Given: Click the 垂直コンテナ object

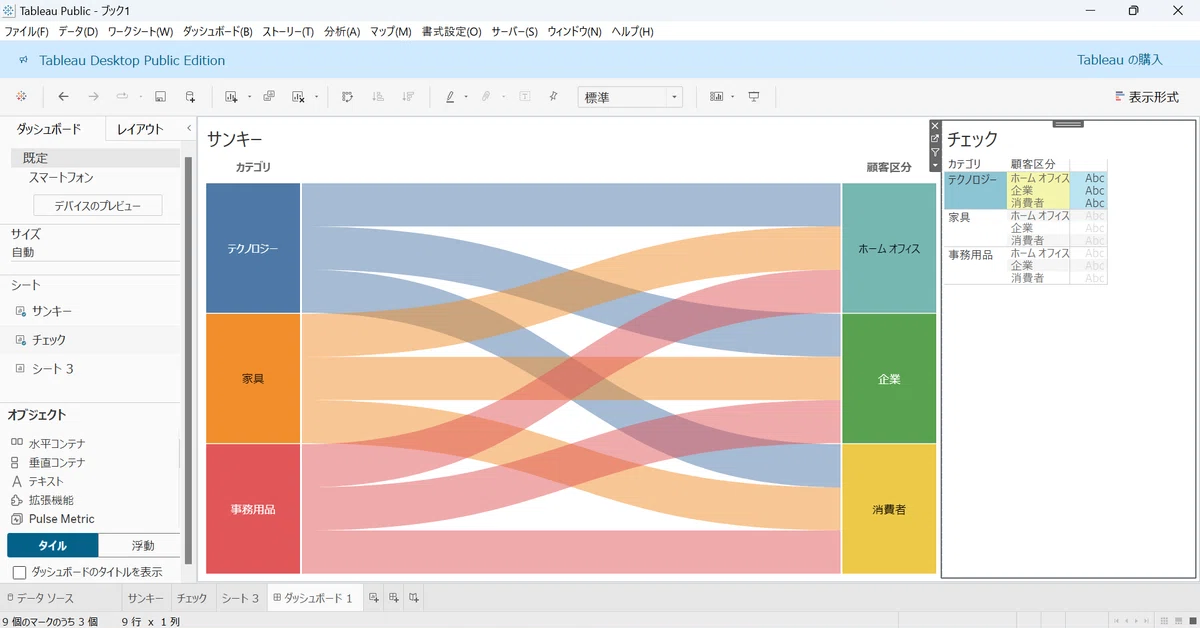Looking at the screenshot, I should pos(48,462).
